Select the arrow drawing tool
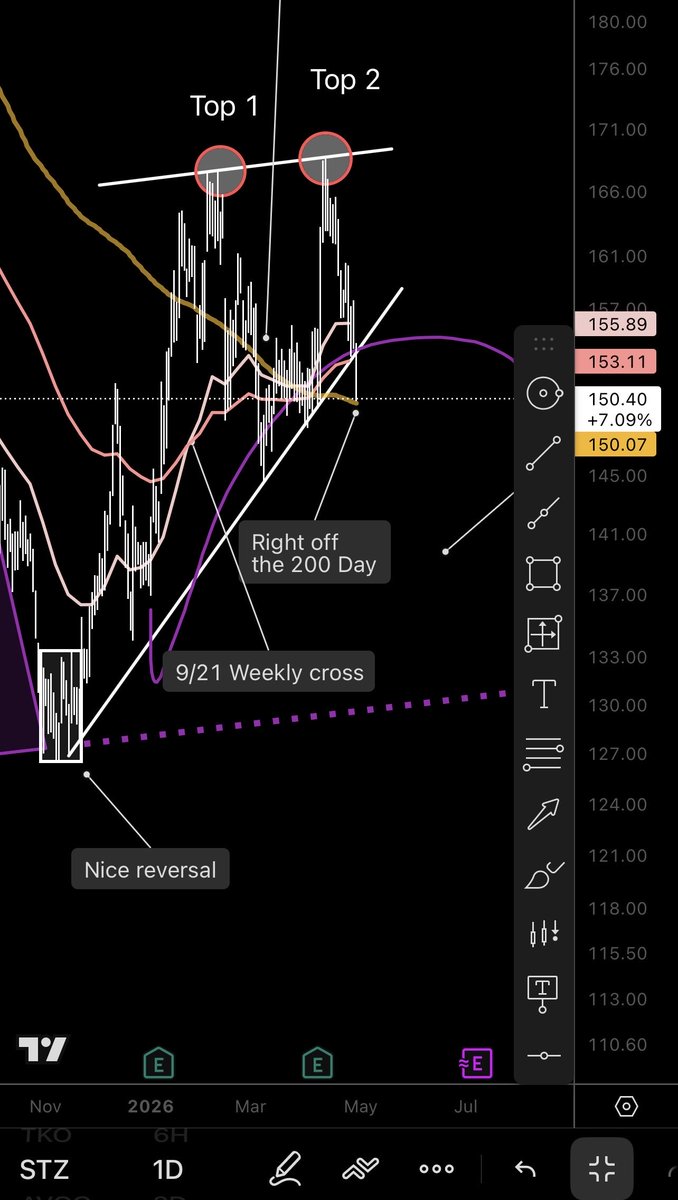The width and height of the screenshot is (678, 1200). (x=543, y=814)
